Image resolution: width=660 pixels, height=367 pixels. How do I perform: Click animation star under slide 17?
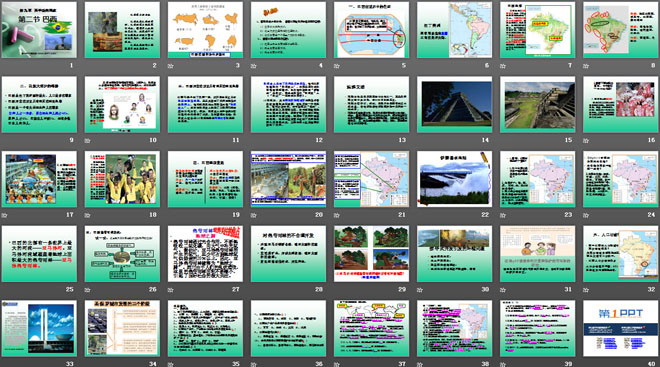tap(4, 215)
